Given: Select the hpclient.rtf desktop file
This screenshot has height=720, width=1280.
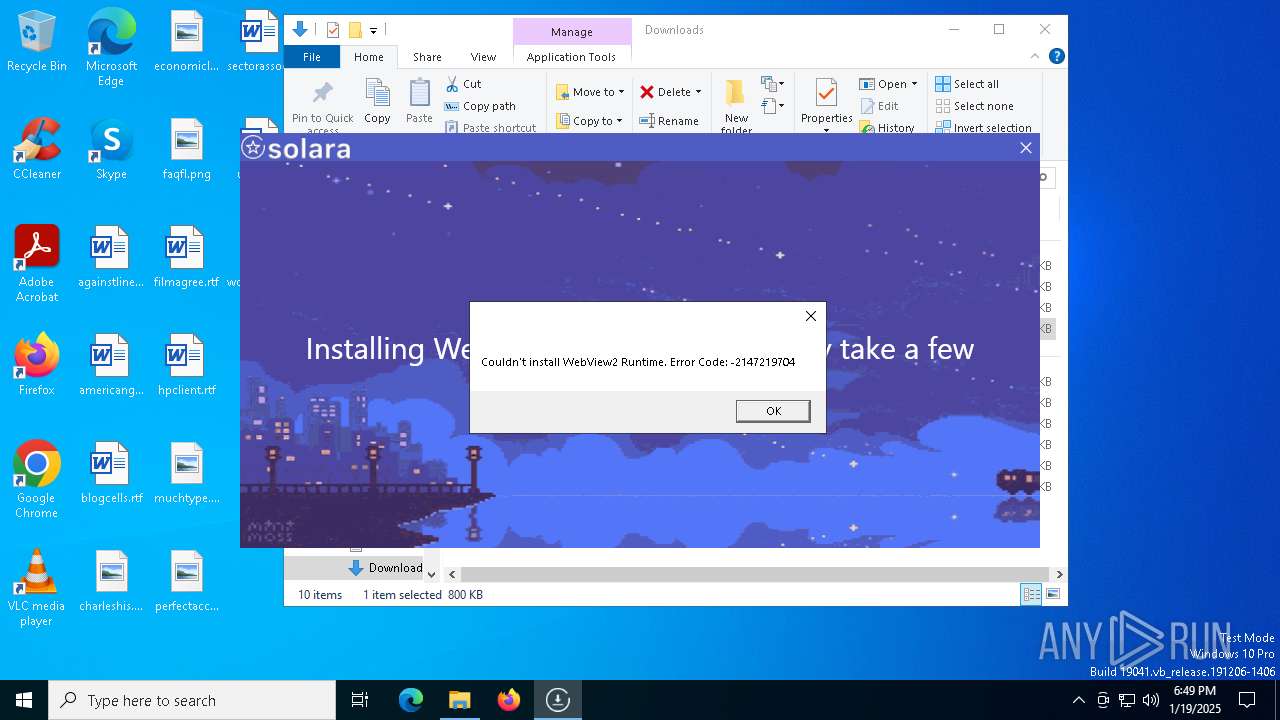Looking at the screenshot, I should click(187, 365).
